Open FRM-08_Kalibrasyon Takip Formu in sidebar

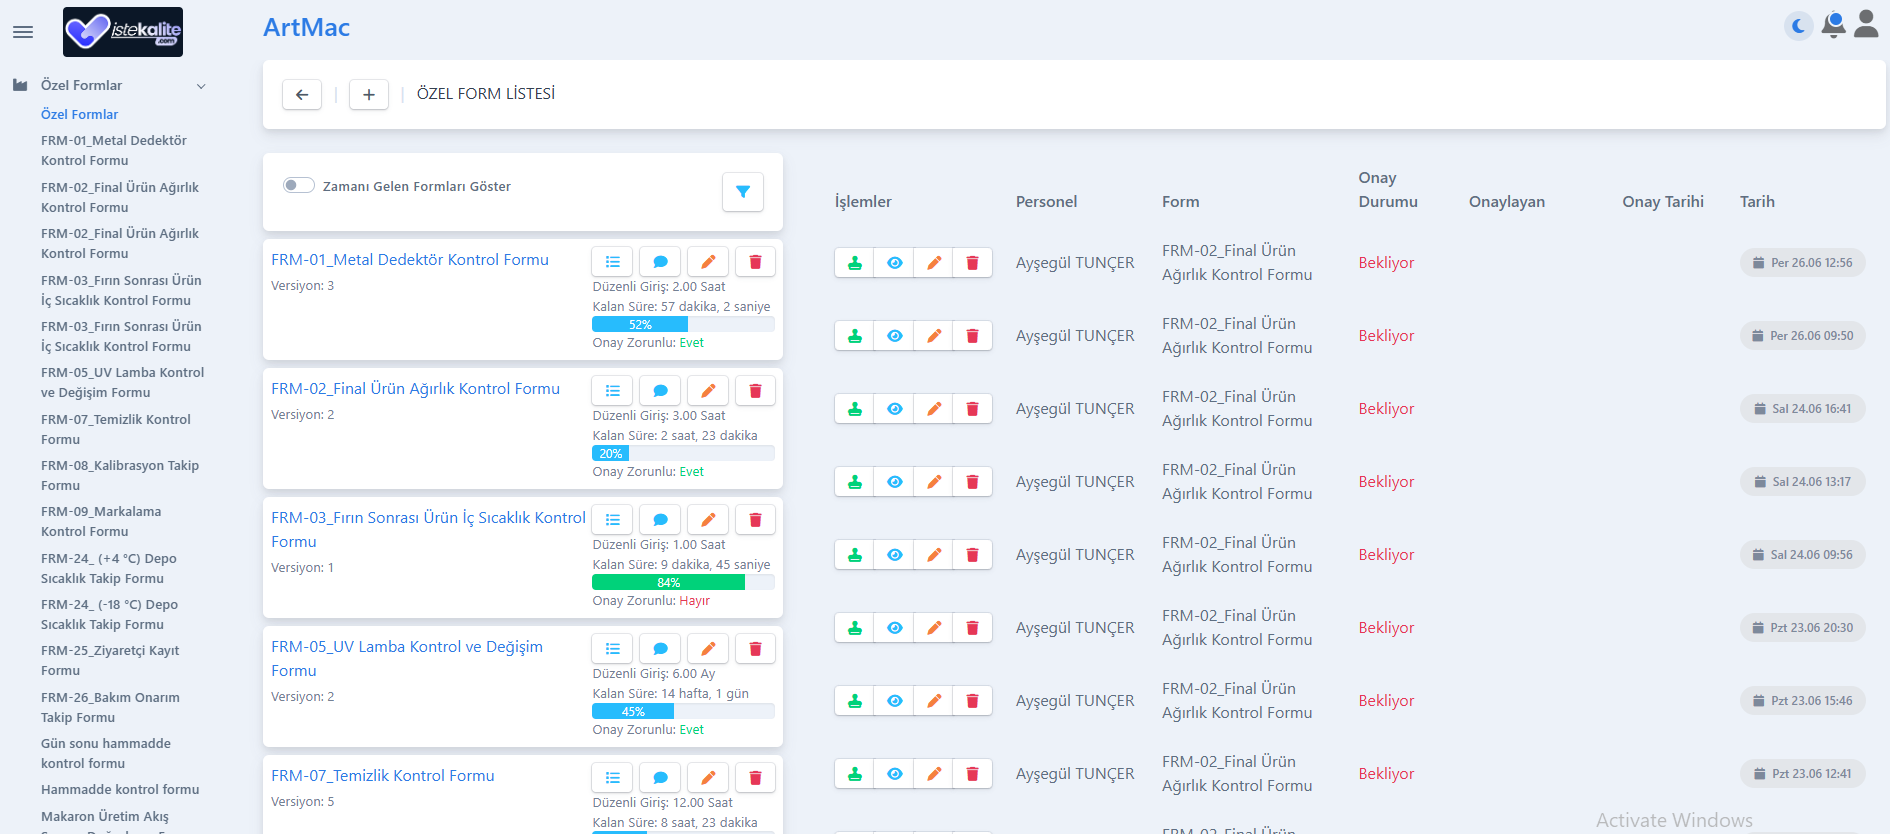pyautogui.click(x=120, y=475)
